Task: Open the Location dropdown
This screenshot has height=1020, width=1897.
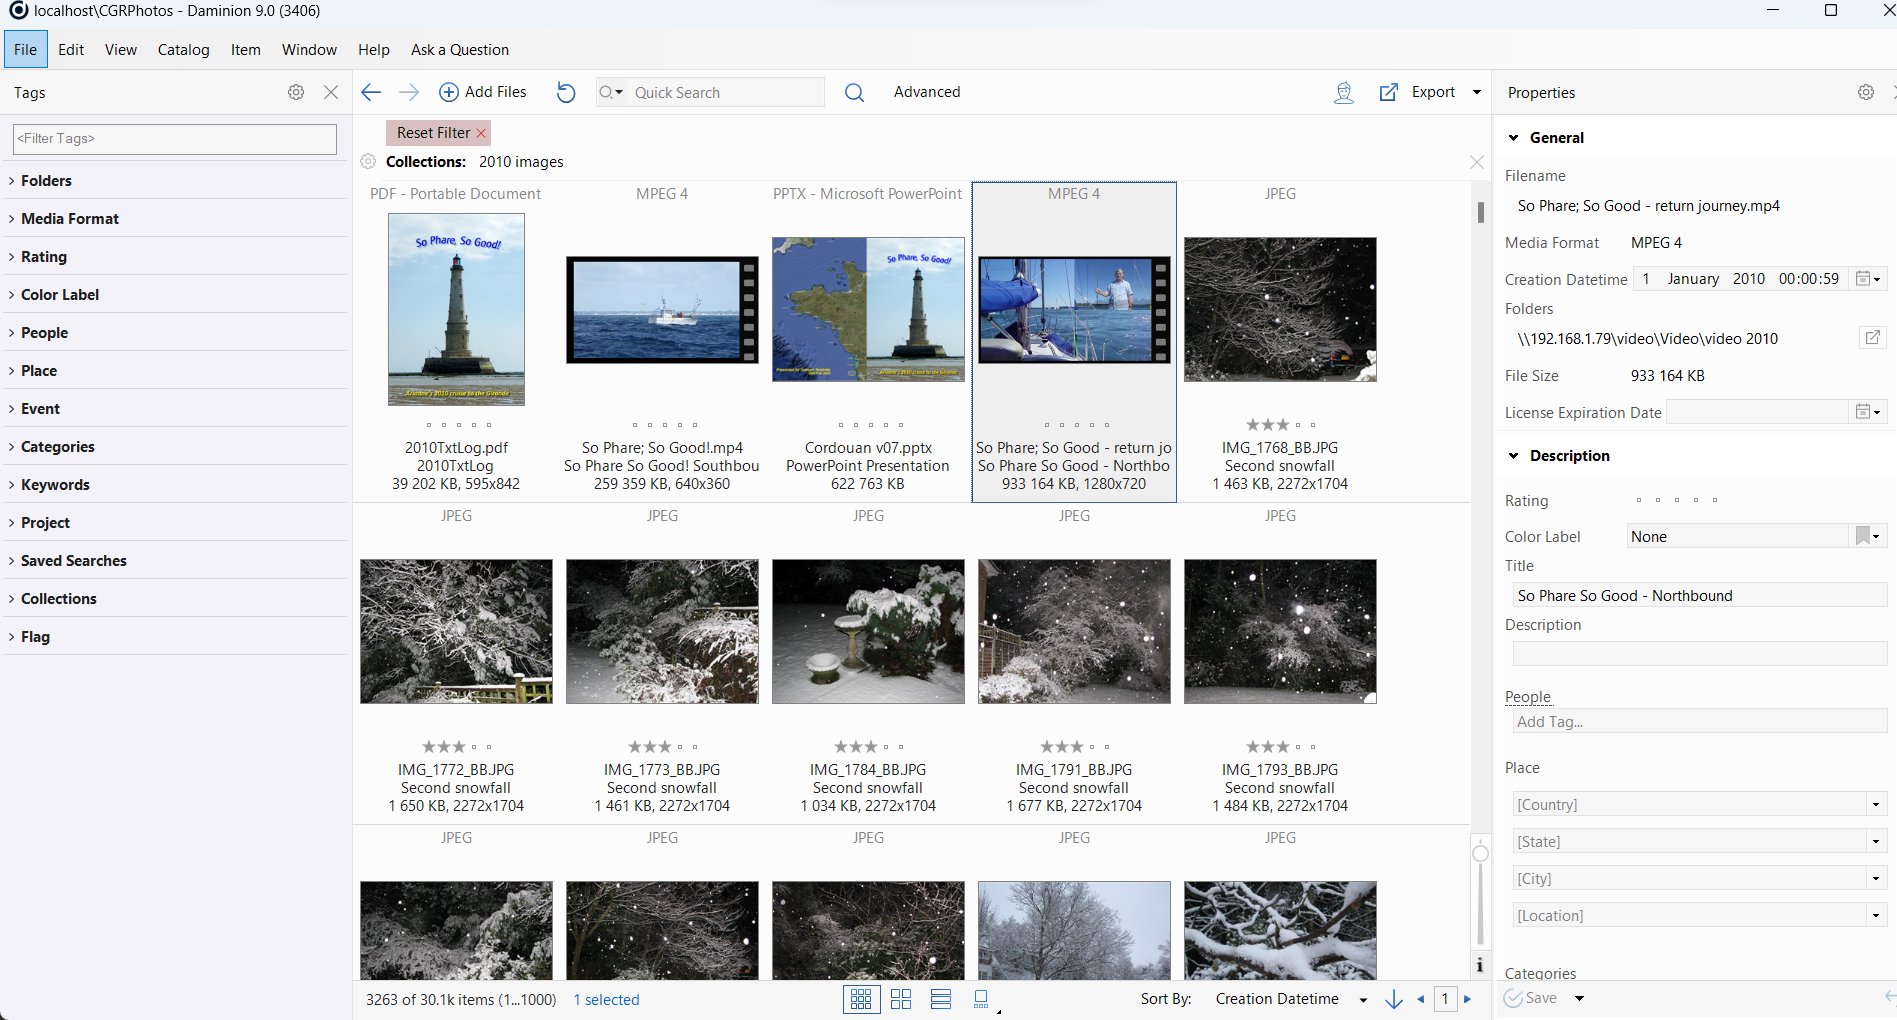Action: tap(1876, 916)
